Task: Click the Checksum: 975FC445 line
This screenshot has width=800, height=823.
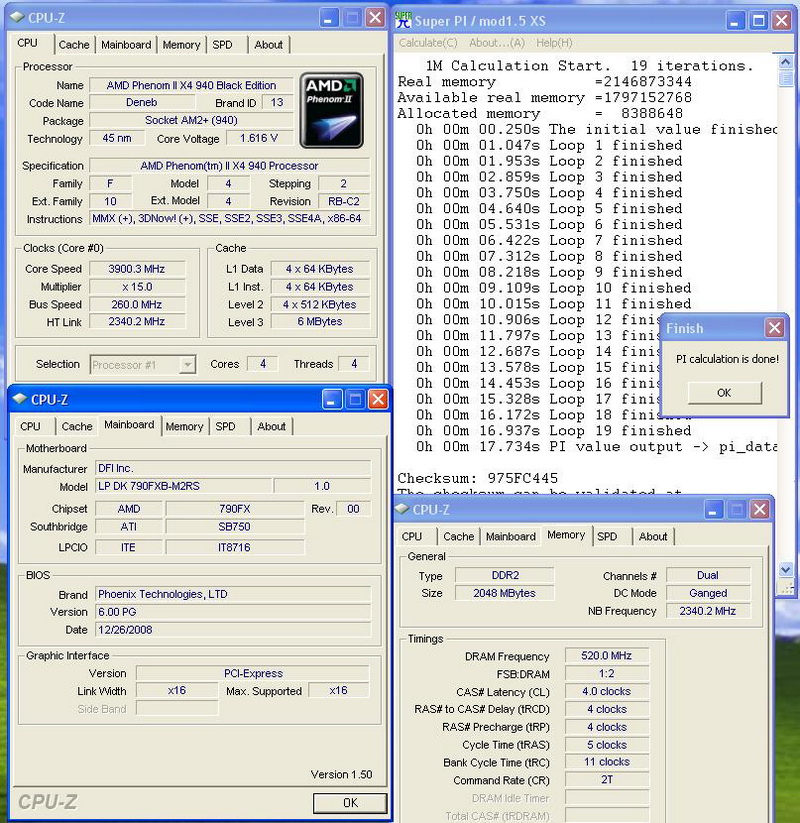Action: 478,478
